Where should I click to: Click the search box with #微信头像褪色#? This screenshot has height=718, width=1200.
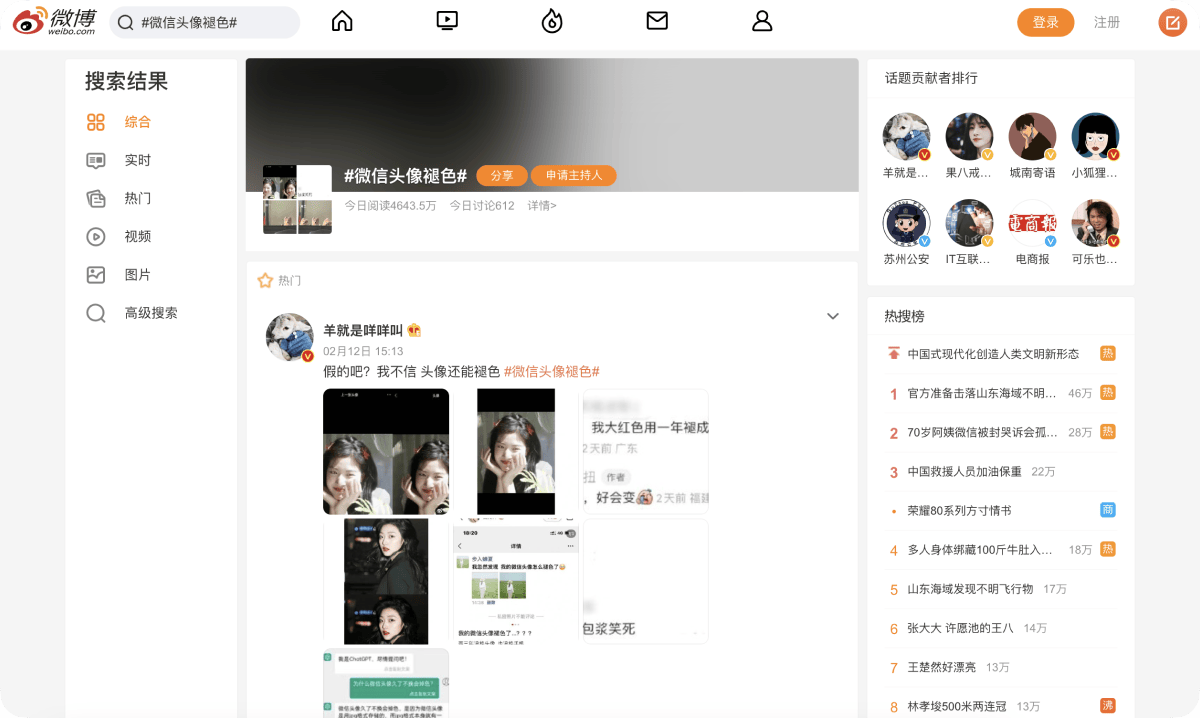pyautogui.click(x=205, y=22)
